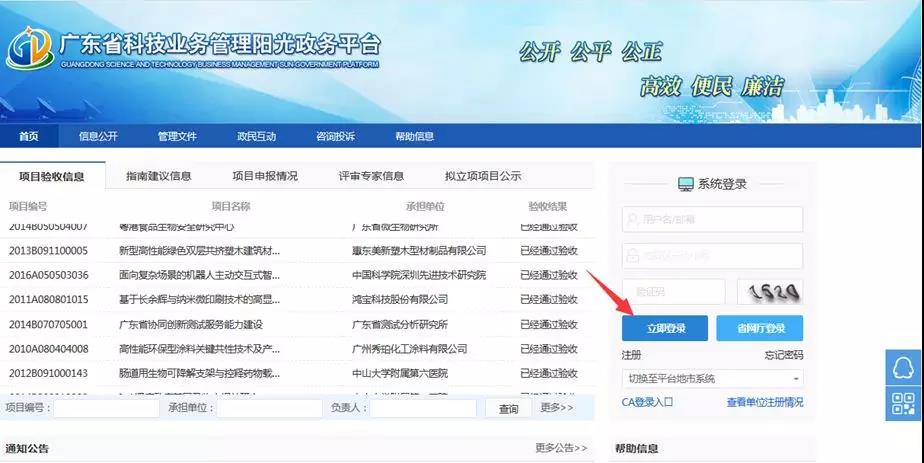Click the 项目编号 search input field
924x463 pixels.
click(x=106, y=408)
